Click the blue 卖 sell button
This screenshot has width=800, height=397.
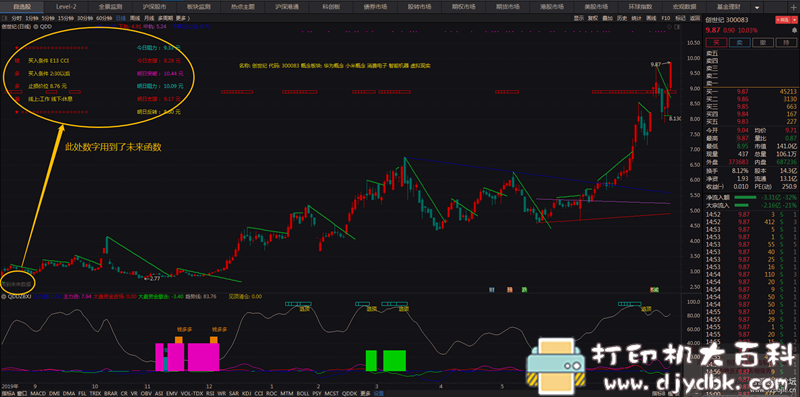[x=740, y=42]
